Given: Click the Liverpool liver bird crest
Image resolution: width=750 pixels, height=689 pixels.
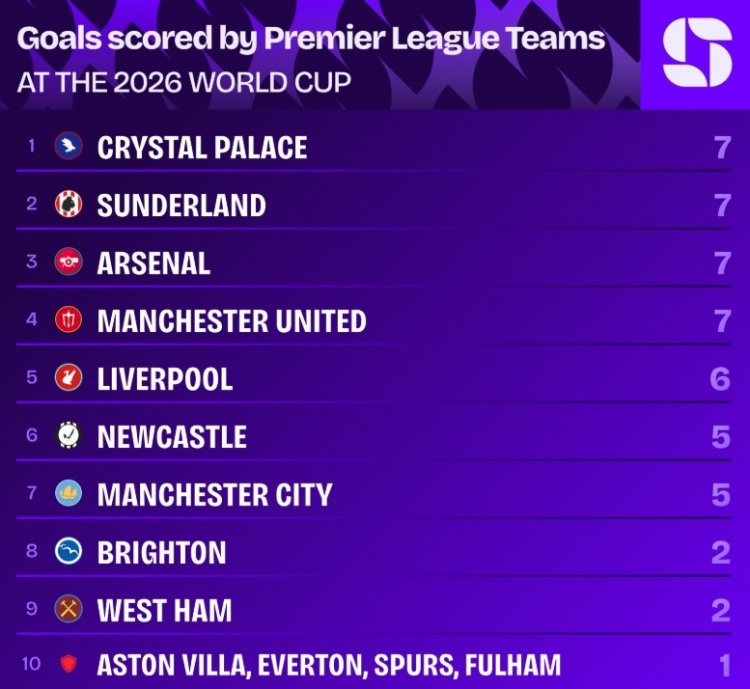Looking at the screenshot, I should [68, 377].
